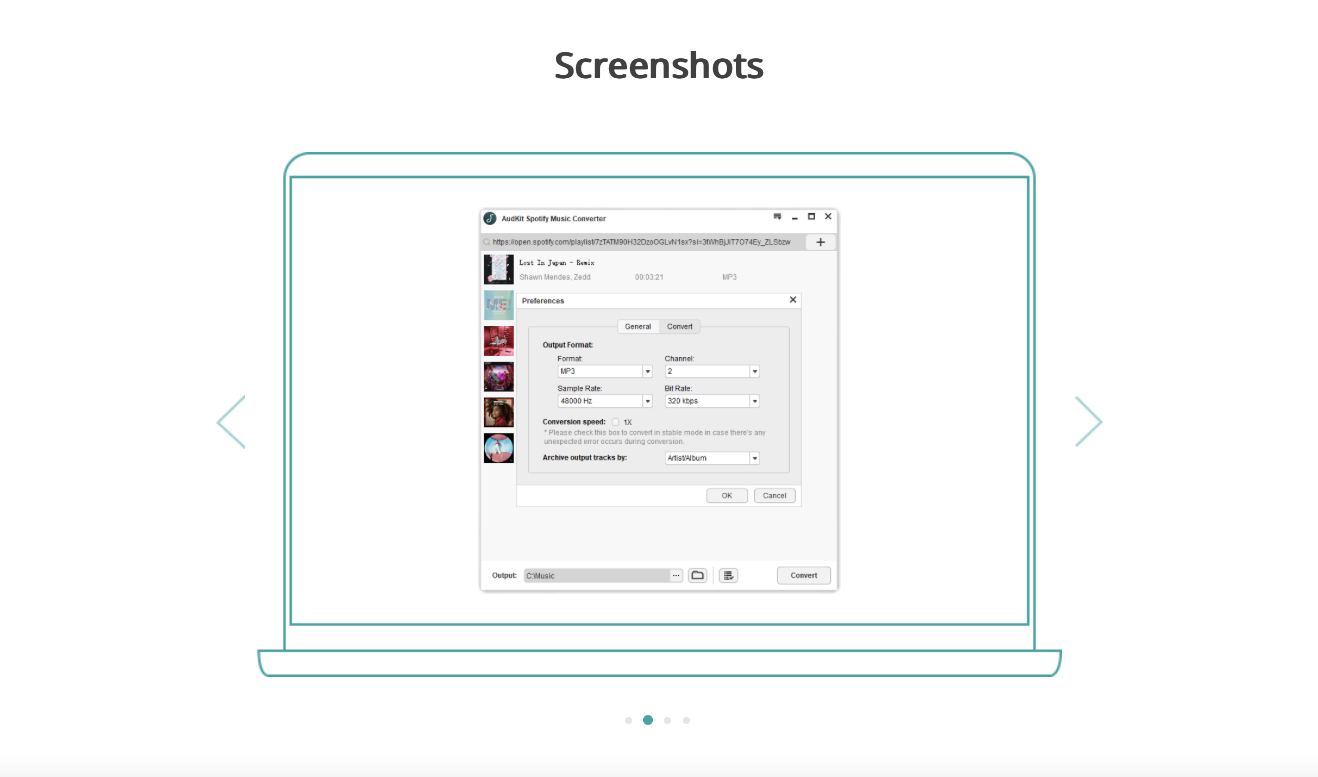
Task: Open the Channel dropdown showing 2
Action: [712, 371]
